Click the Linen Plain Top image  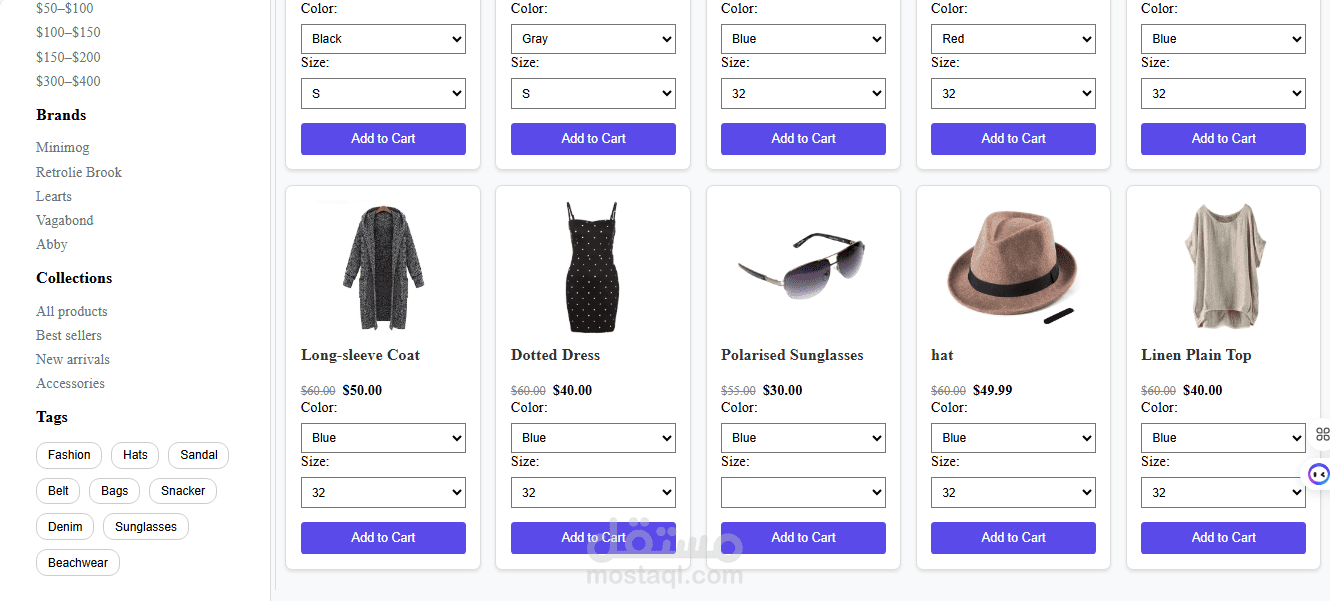1223,267
